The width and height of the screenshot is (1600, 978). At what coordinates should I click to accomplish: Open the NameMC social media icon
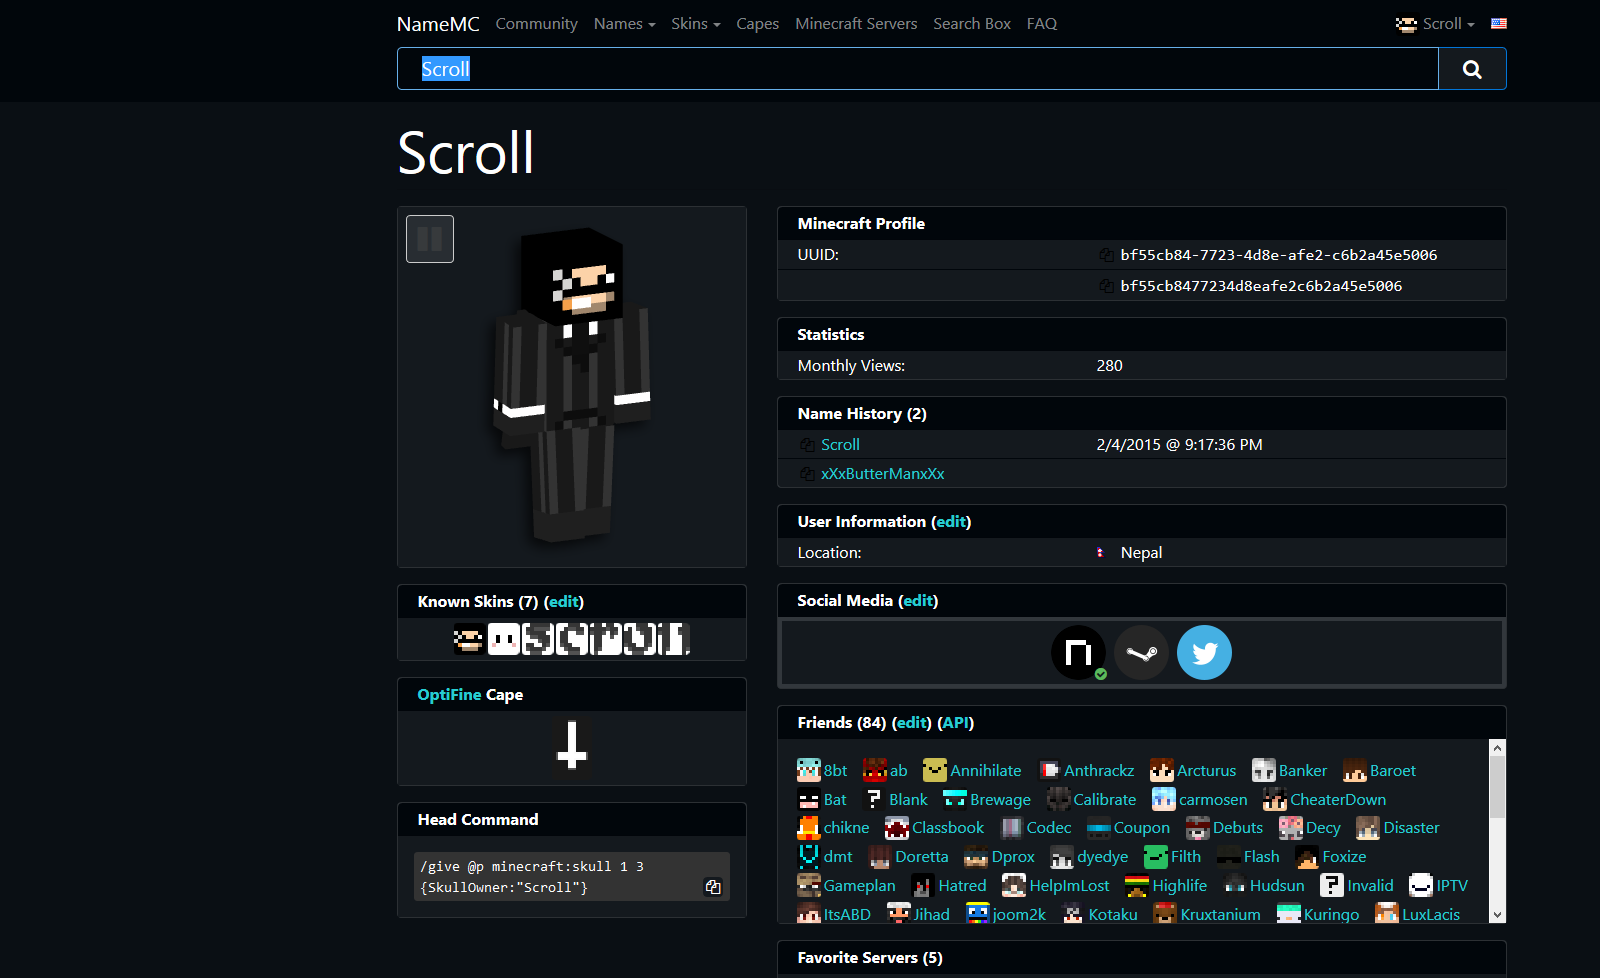click(1078, 653)
